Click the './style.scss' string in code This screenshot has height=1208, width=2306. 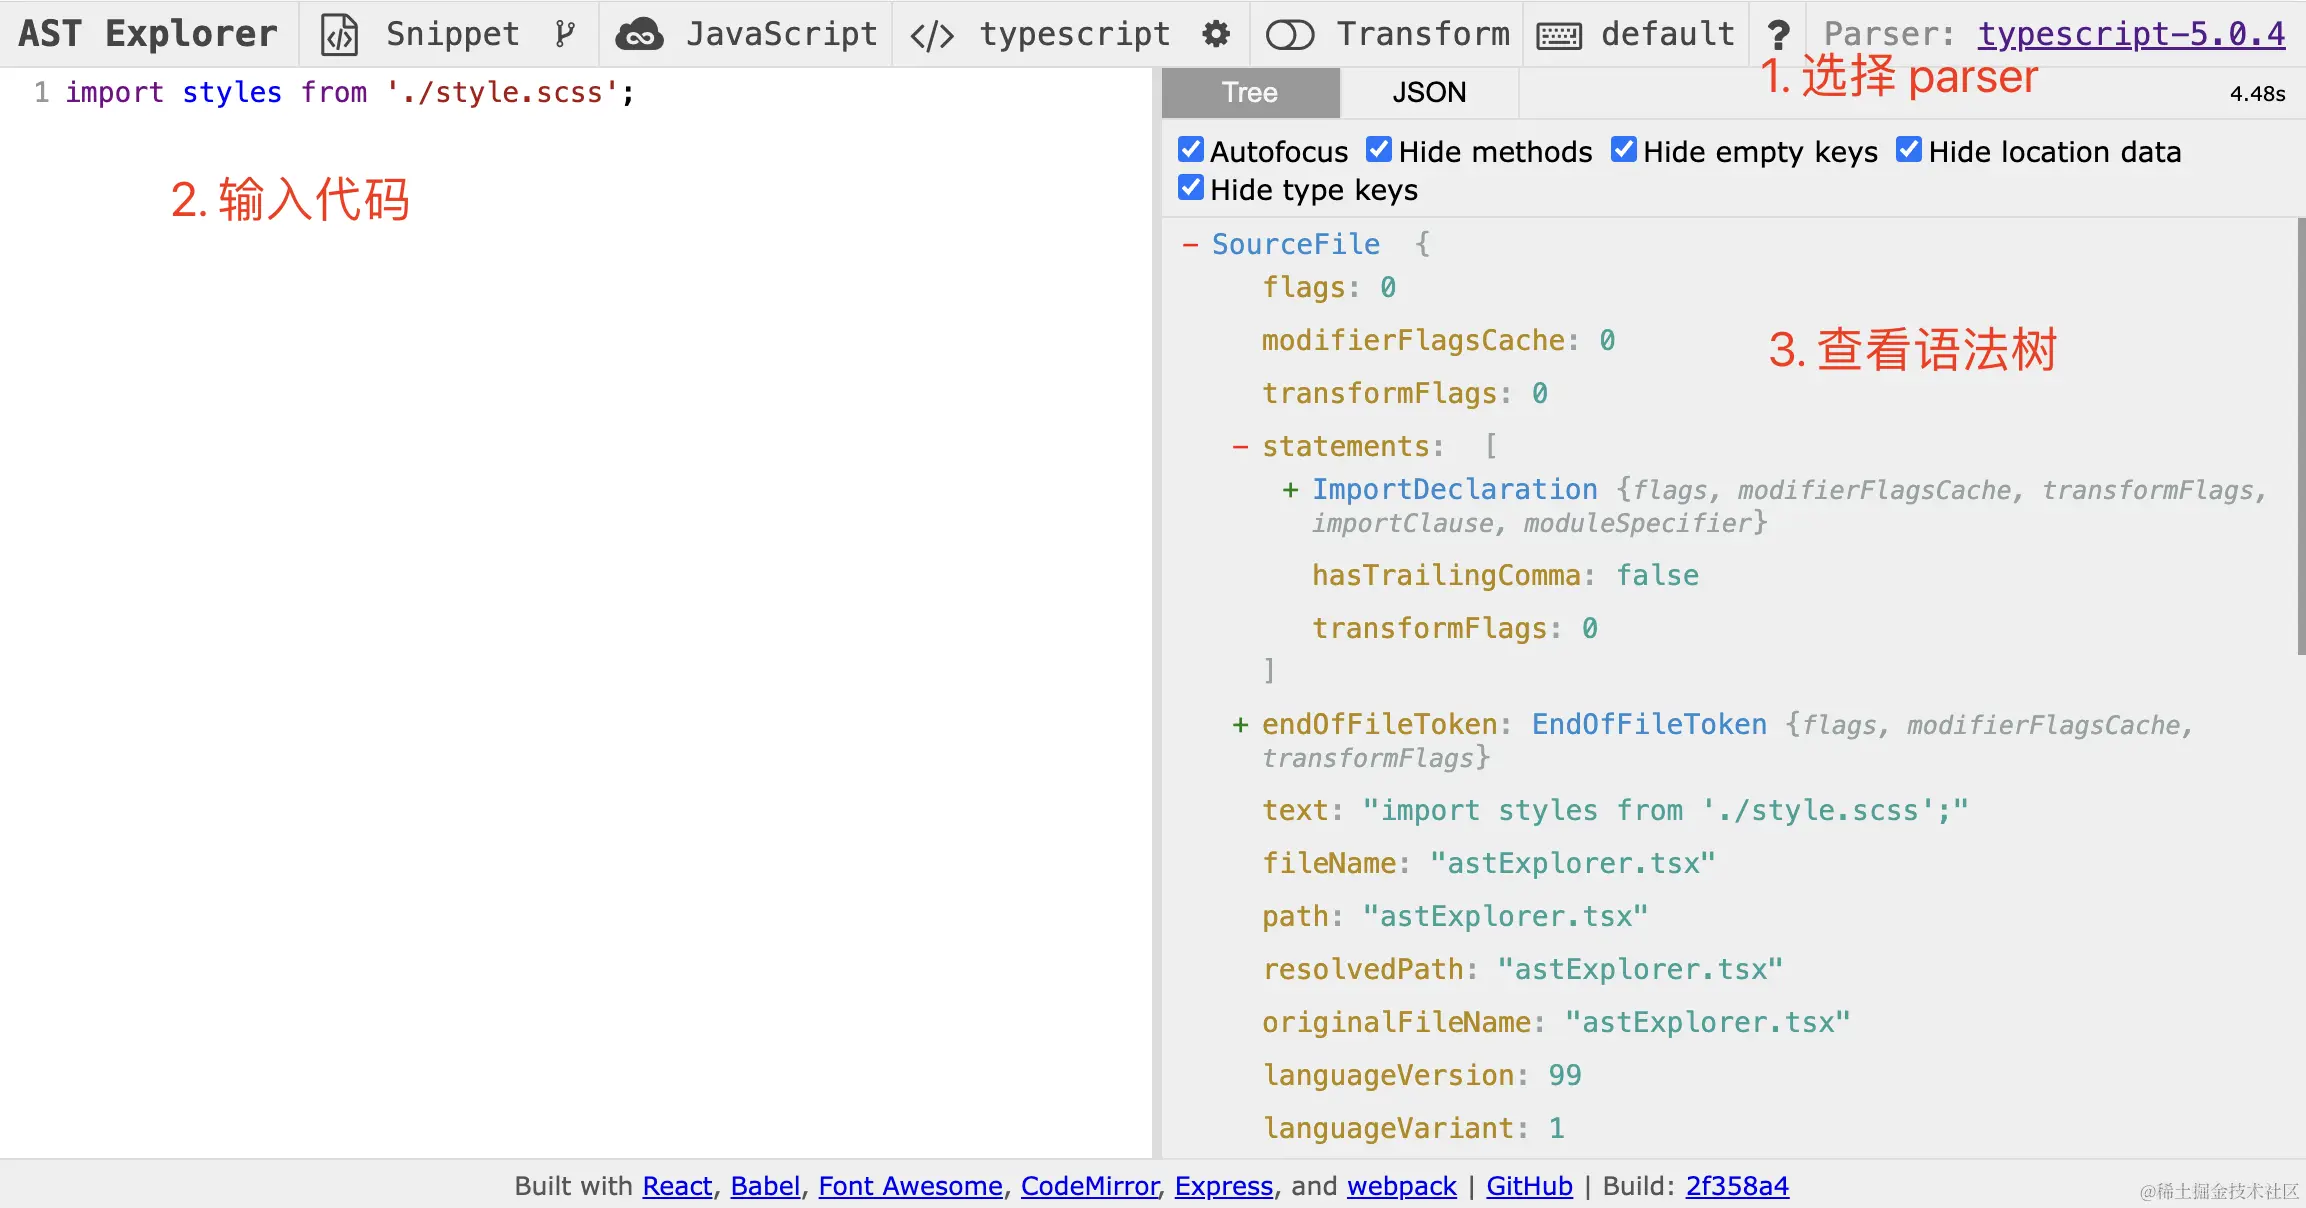pyautogui.click(x=502, y=92)
